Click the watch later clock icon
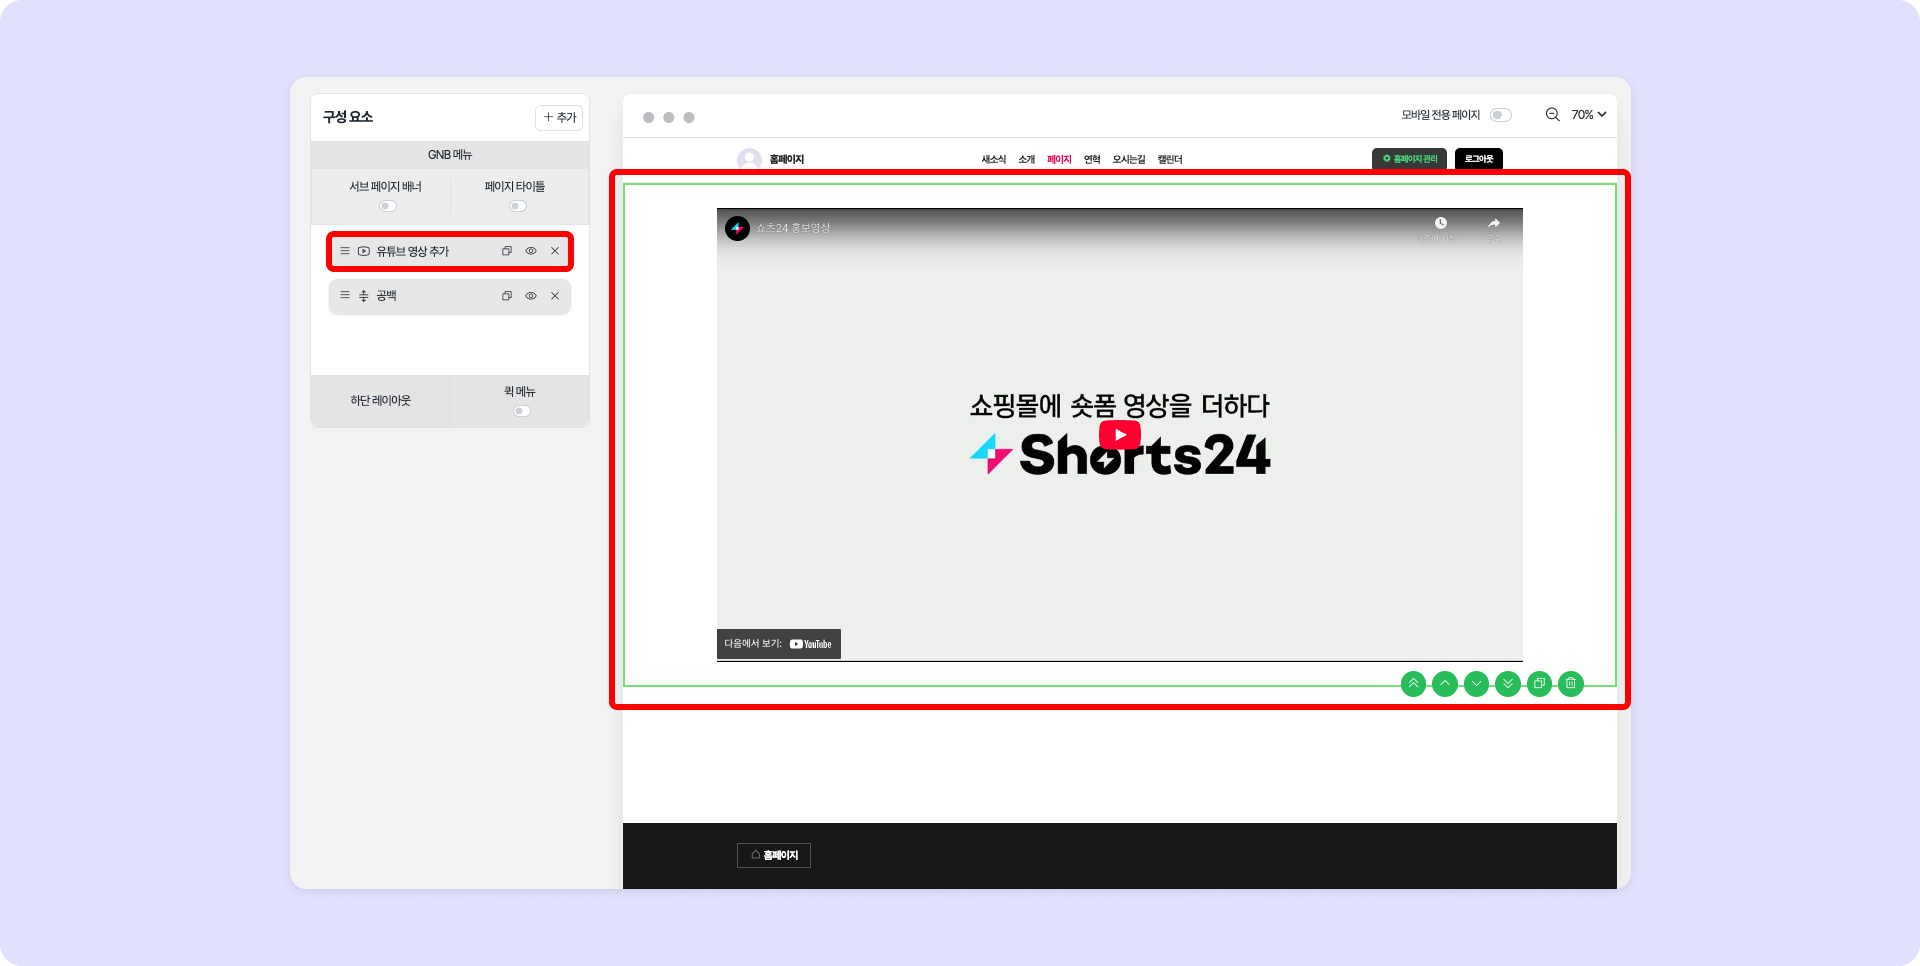The height and width of the screenshot is (966, 1920). [1441, 223]
